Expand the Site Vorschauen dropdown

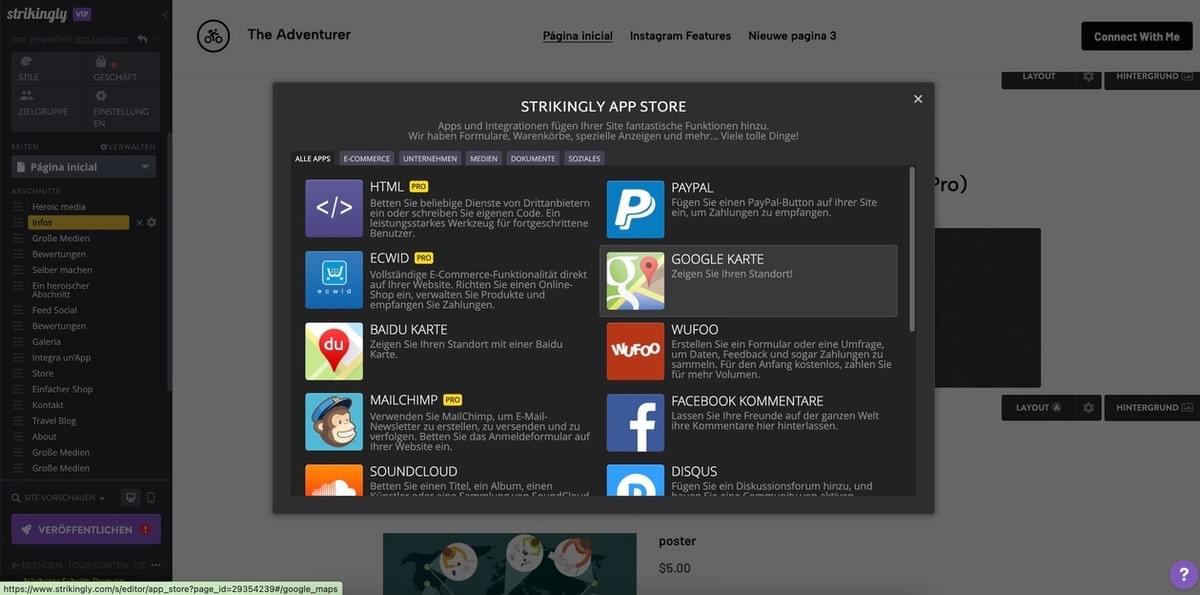[x=59, y=497]
